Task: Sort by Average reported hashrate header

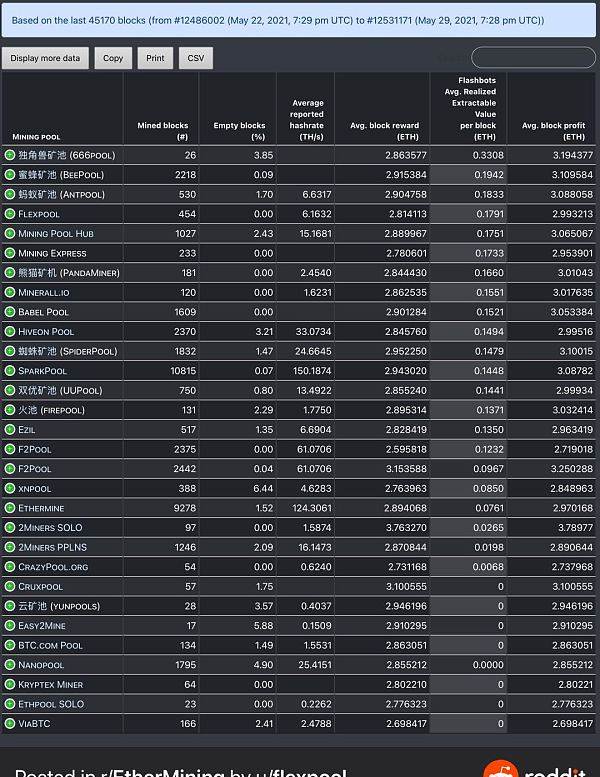Action: (x=306, y=109)
